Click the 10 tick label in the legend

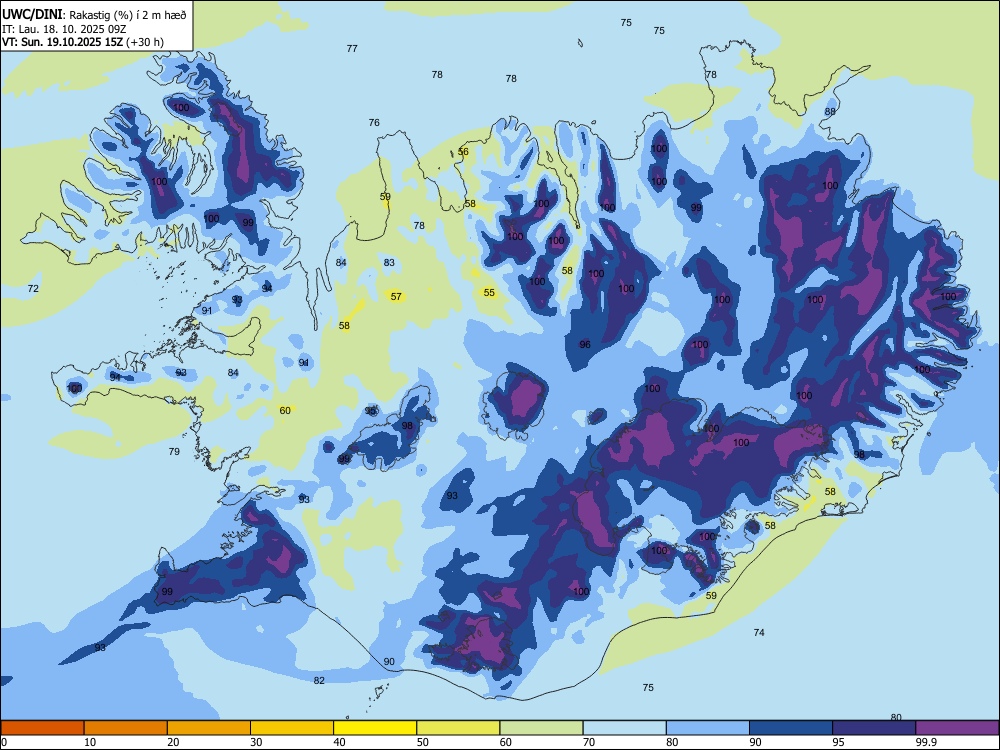[91, 742]
